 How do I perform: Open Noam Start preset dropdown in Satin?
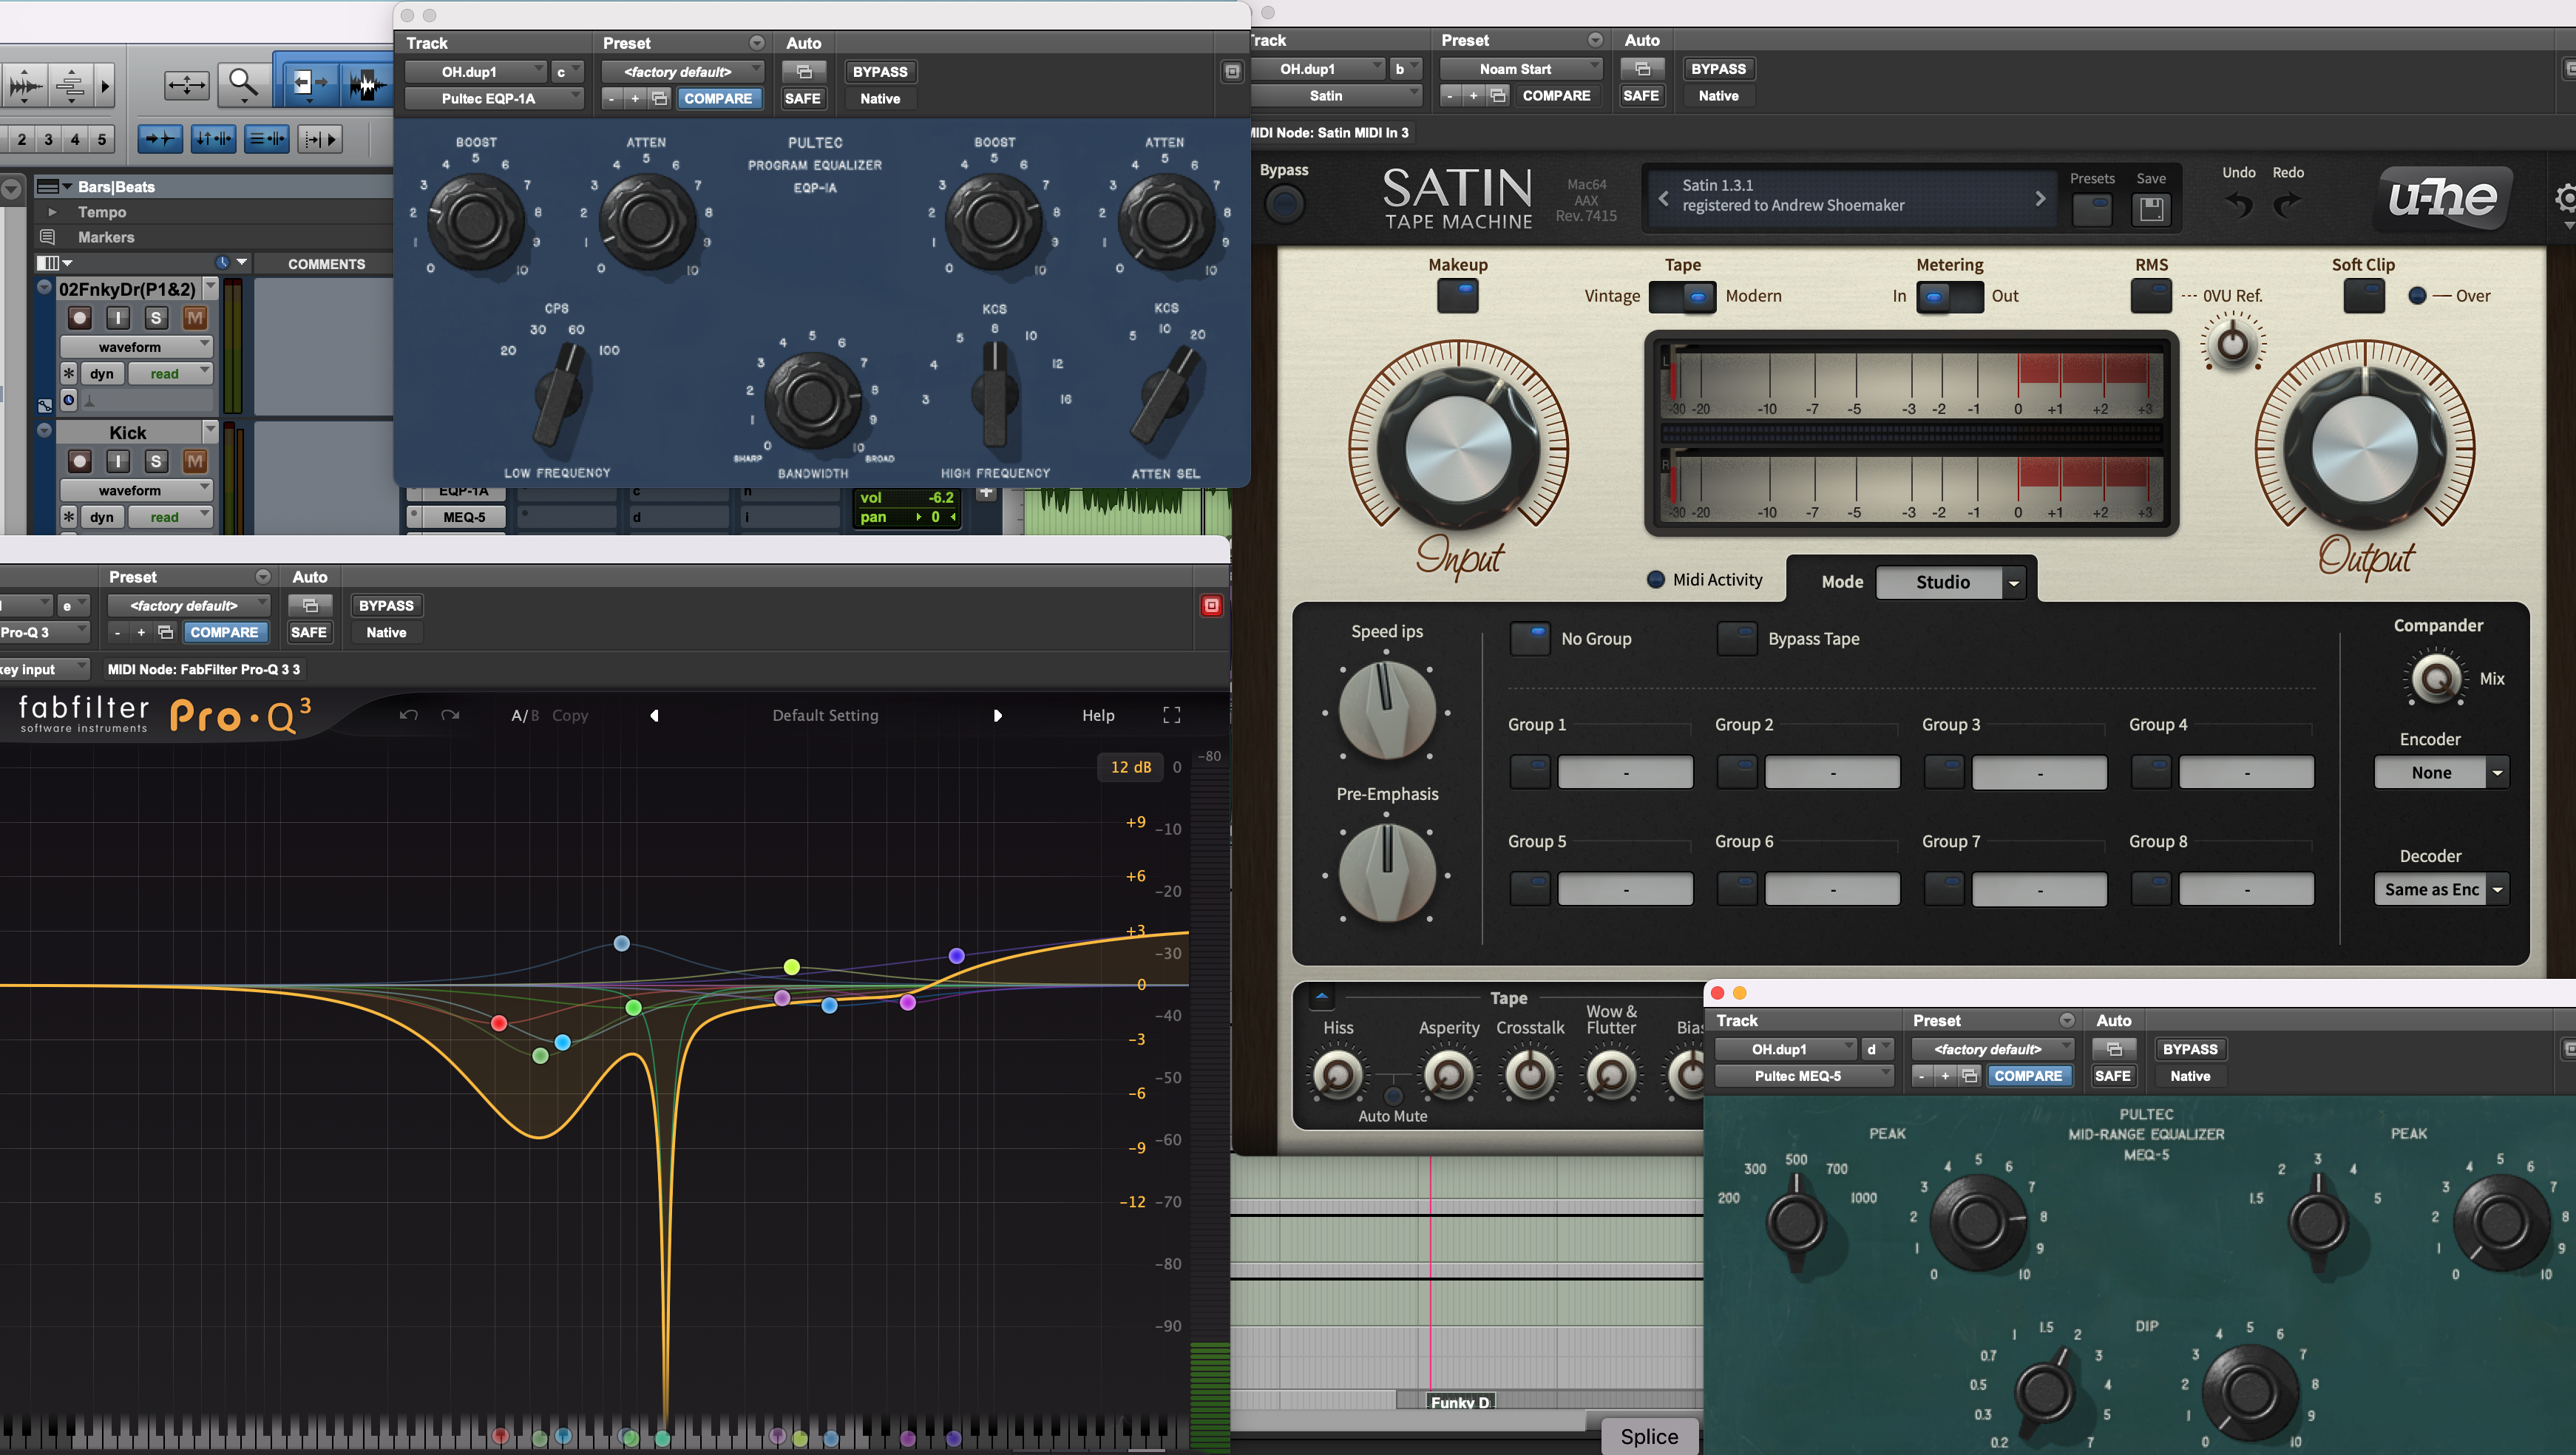[1521, 68]
